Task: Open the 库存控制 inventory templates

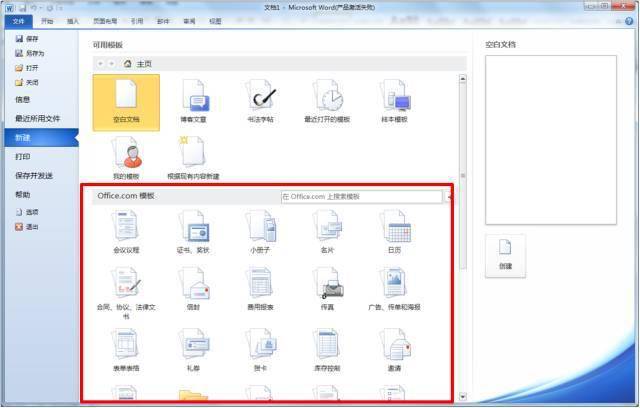Action: click(327, 350)
